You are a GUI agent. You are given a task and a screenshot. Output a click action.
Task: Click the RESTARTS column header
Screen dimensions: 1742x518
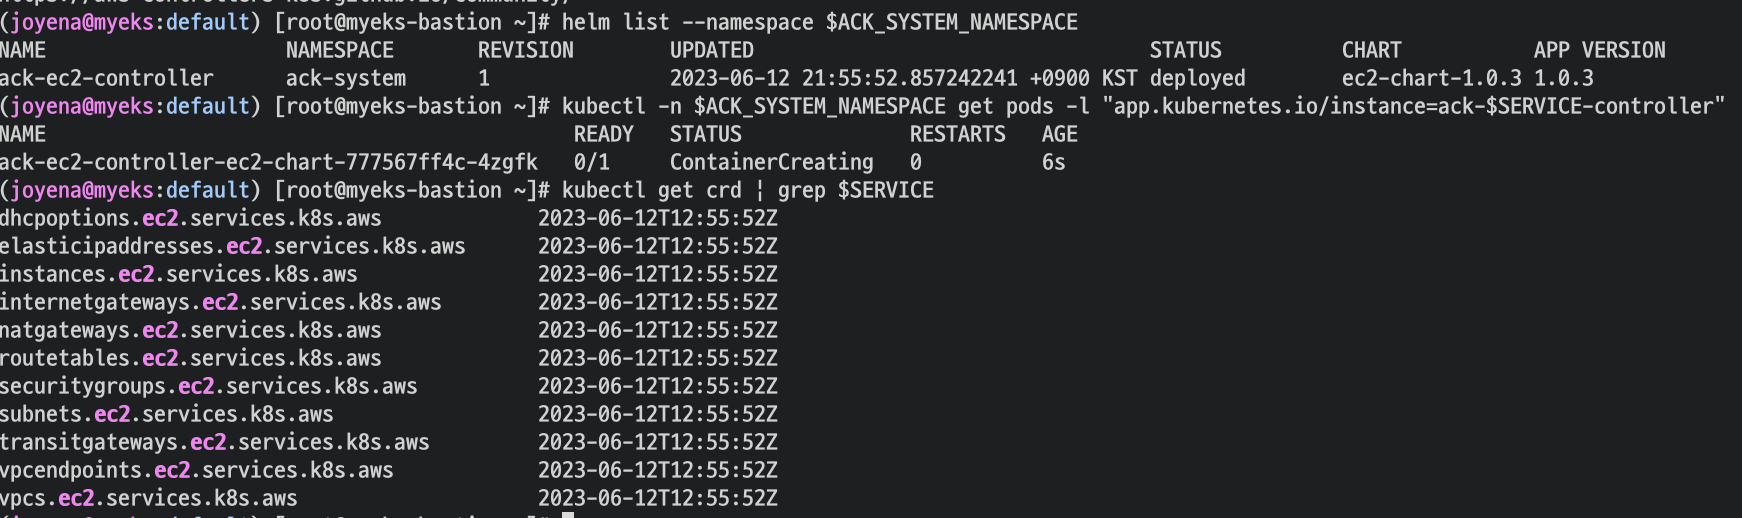tap(957, 134)
